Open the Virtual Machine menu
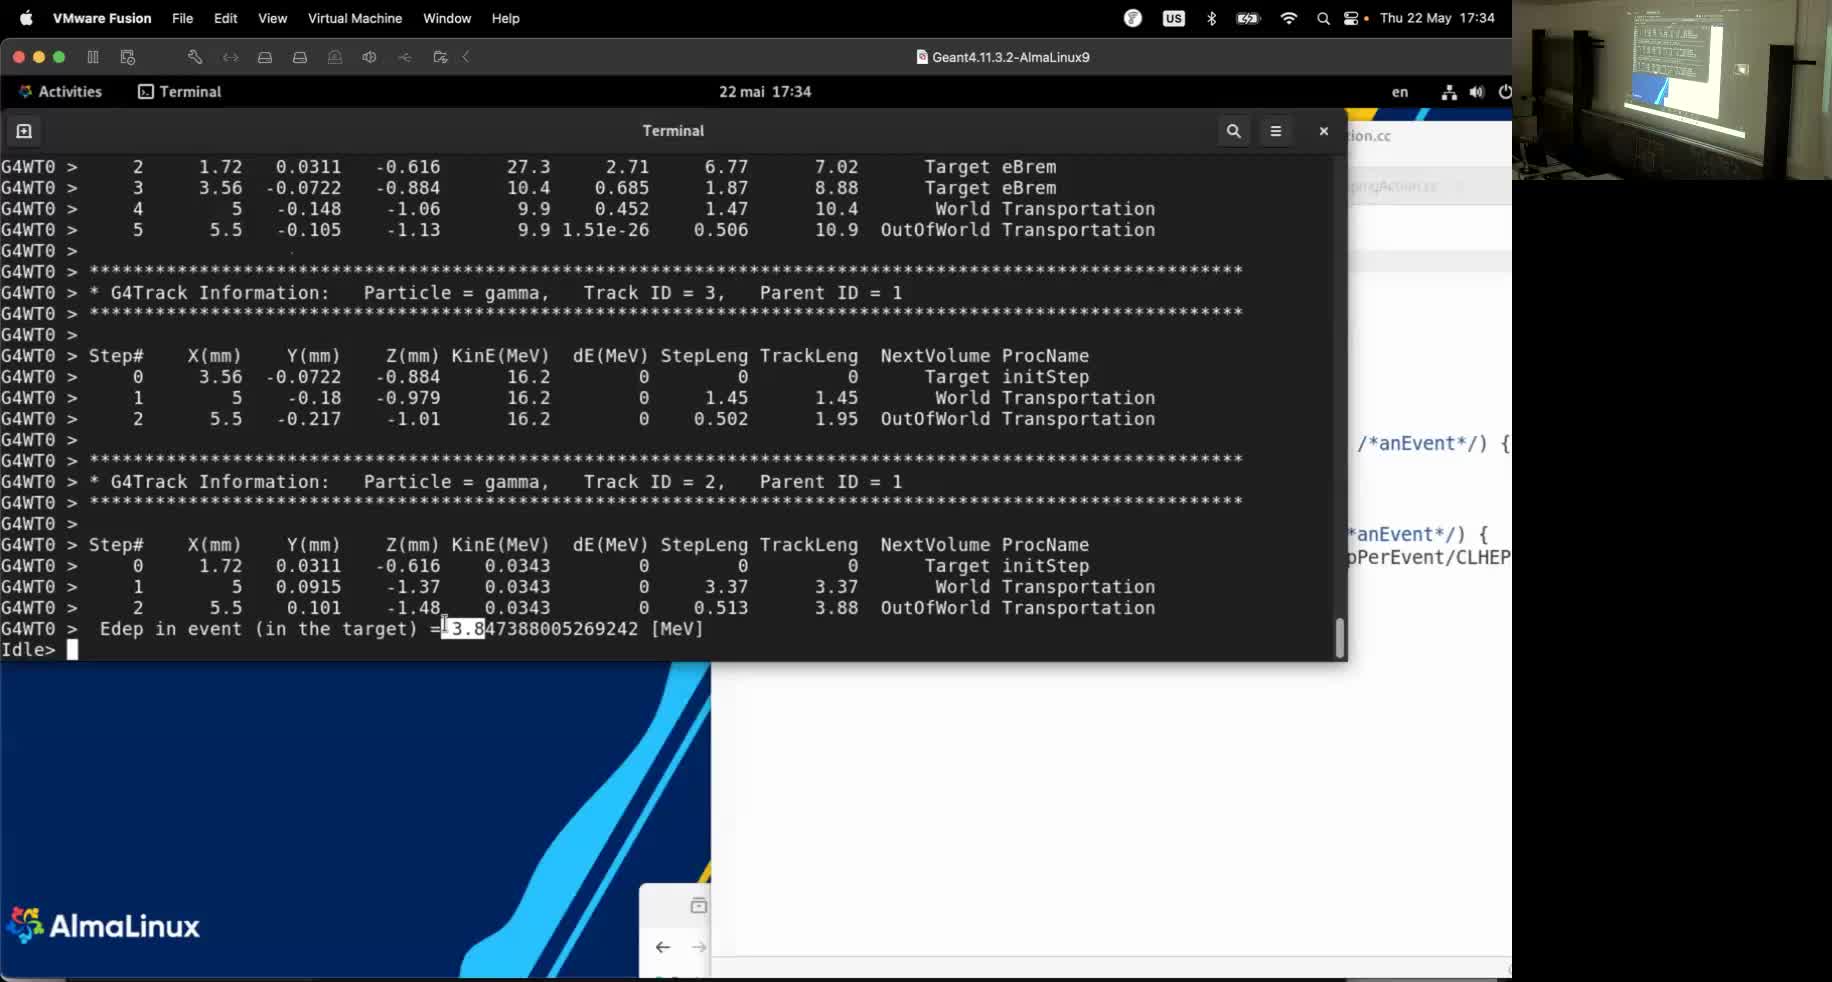Screen dimensions: 1832x982 tap(354, 18)
